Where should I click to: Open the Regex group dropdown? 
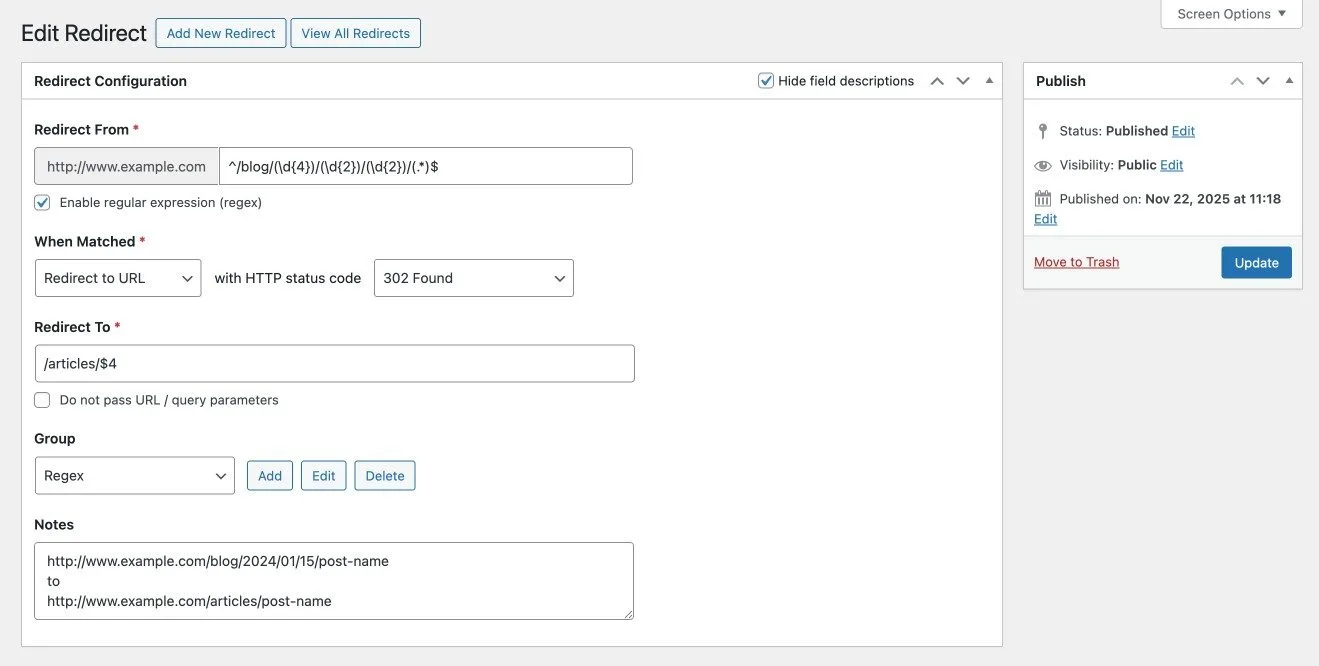pyautogui.click(x=134, y=476)
